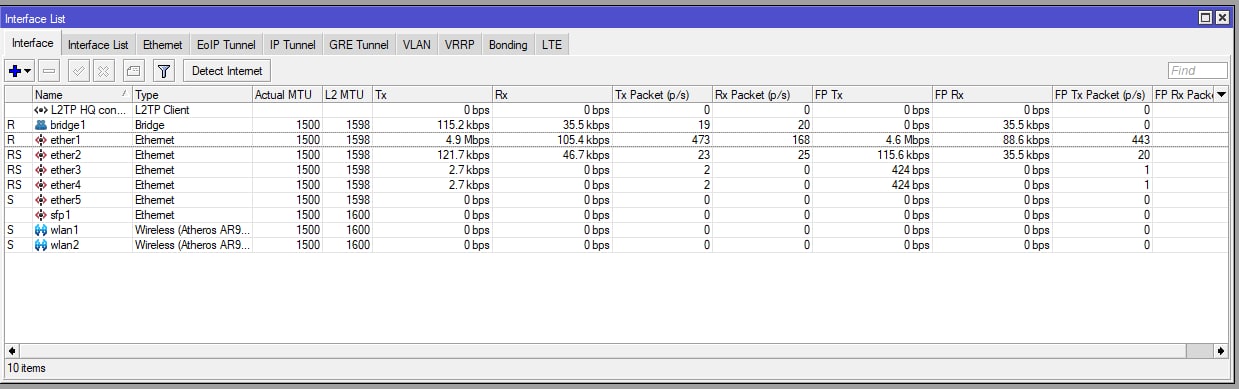The height and width of the screenshot is (389, 1239).
Task: Select the VLAN tab
Action: pyautogui.click(x=417, y=45)
